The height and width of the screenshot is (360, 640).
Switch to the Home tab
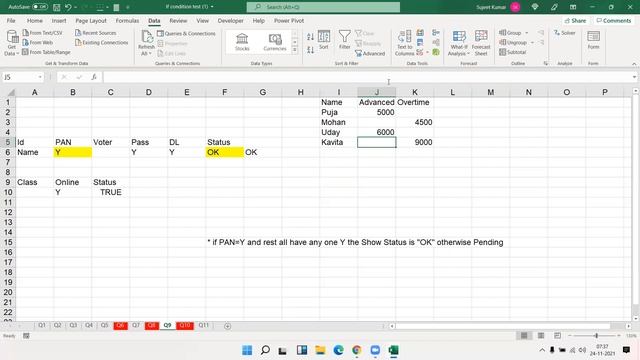[x=35, y=20]
